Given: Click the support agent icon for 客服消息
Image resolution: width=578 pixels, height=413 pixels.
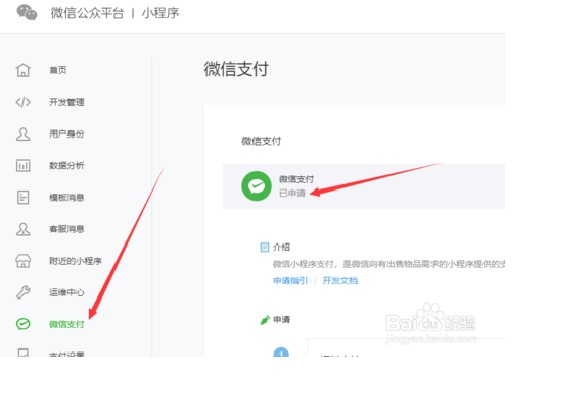Looking at the screenshot, I should [23, 229].
